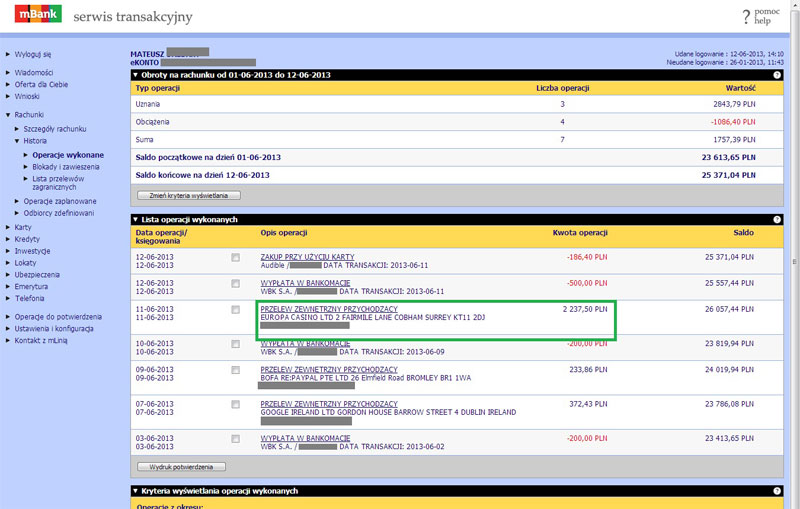This screenshot has height=509, width=800.
Task: Open Ustawienia i konfiguracja
Action: 54,329
